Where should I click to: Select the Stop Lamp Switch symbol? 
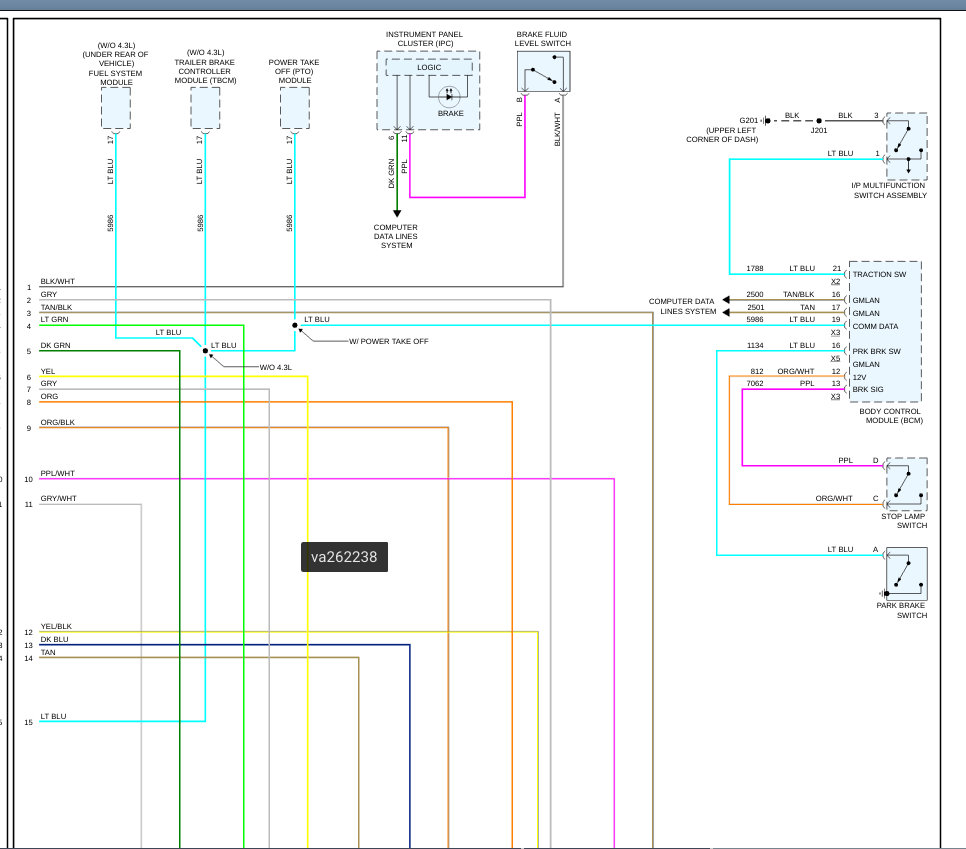click(x=907, y=483)
